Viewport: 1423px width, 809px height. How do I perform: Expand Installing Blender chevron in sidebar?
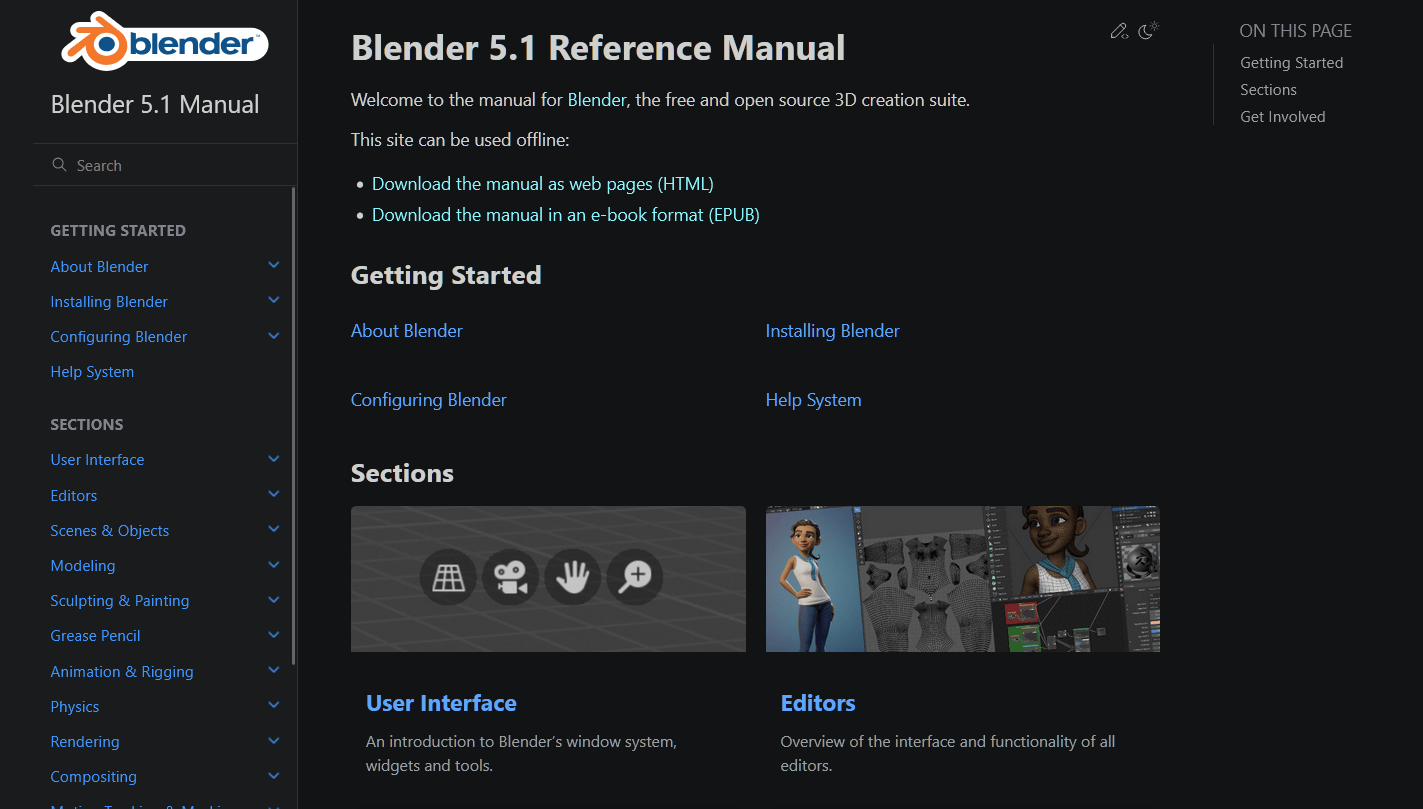pyautogui.click(x=274, y=301)
